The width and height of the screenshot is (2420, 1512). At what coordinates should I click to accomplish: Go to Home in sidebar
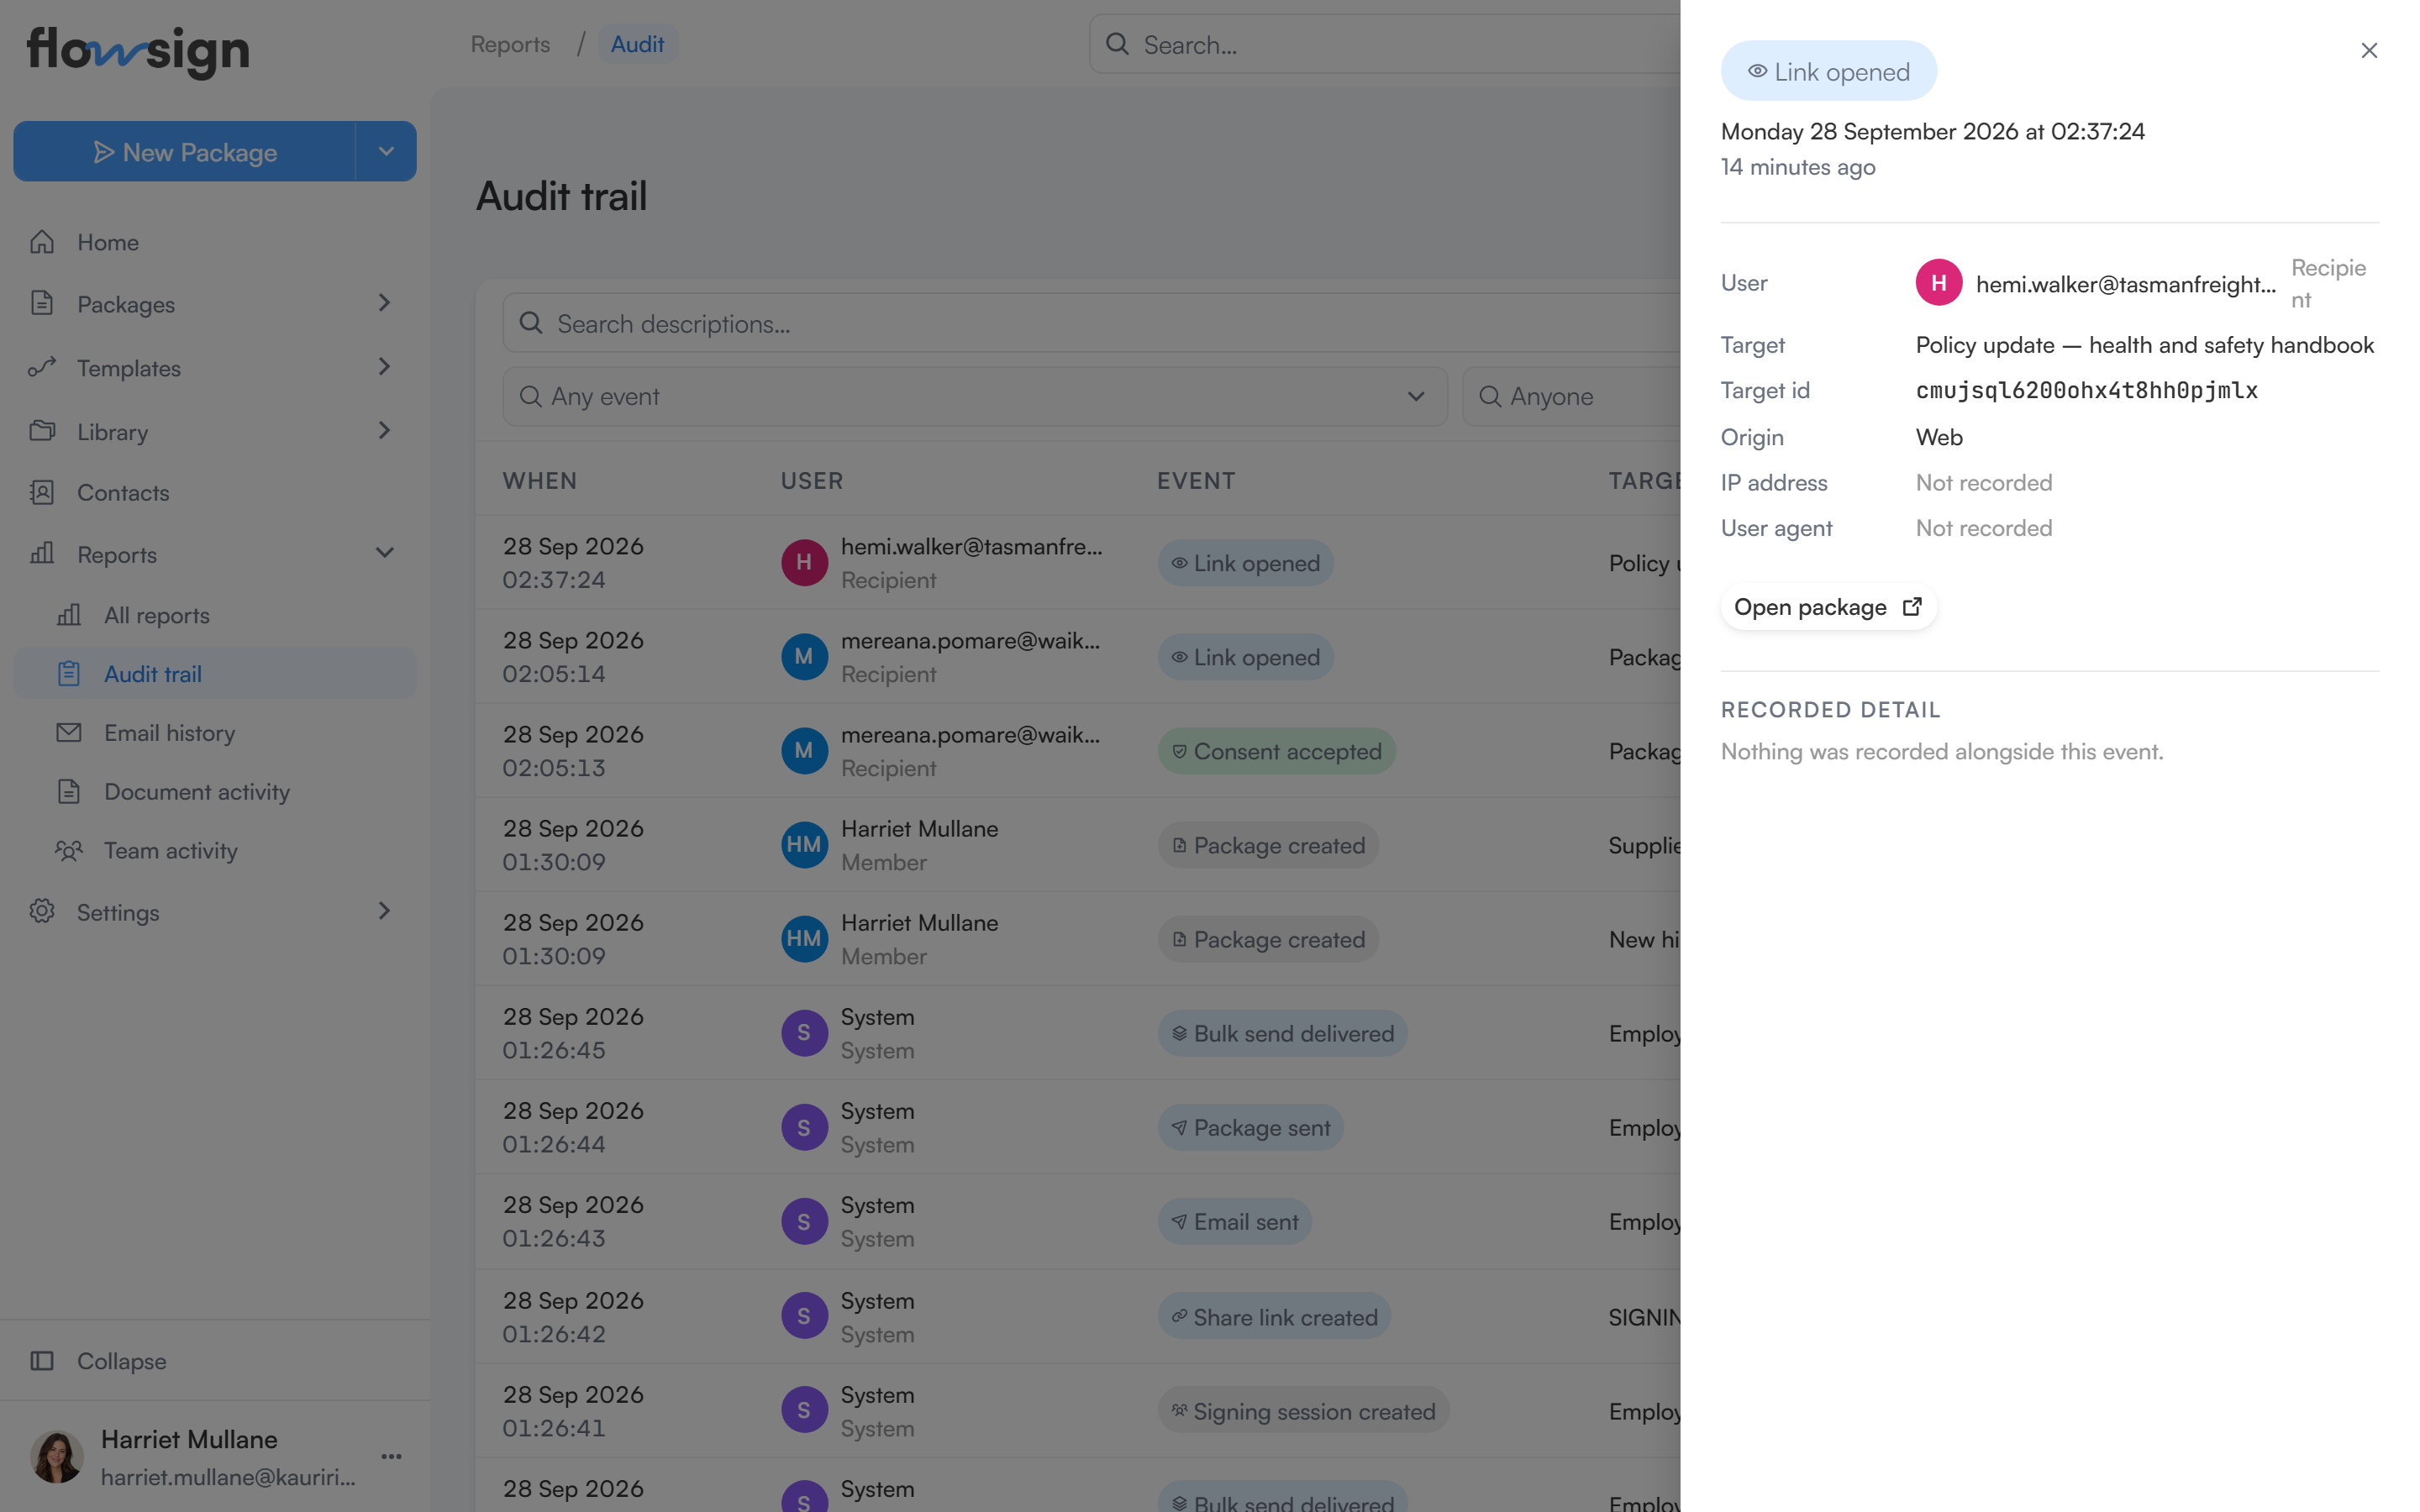tap(214, 242)
